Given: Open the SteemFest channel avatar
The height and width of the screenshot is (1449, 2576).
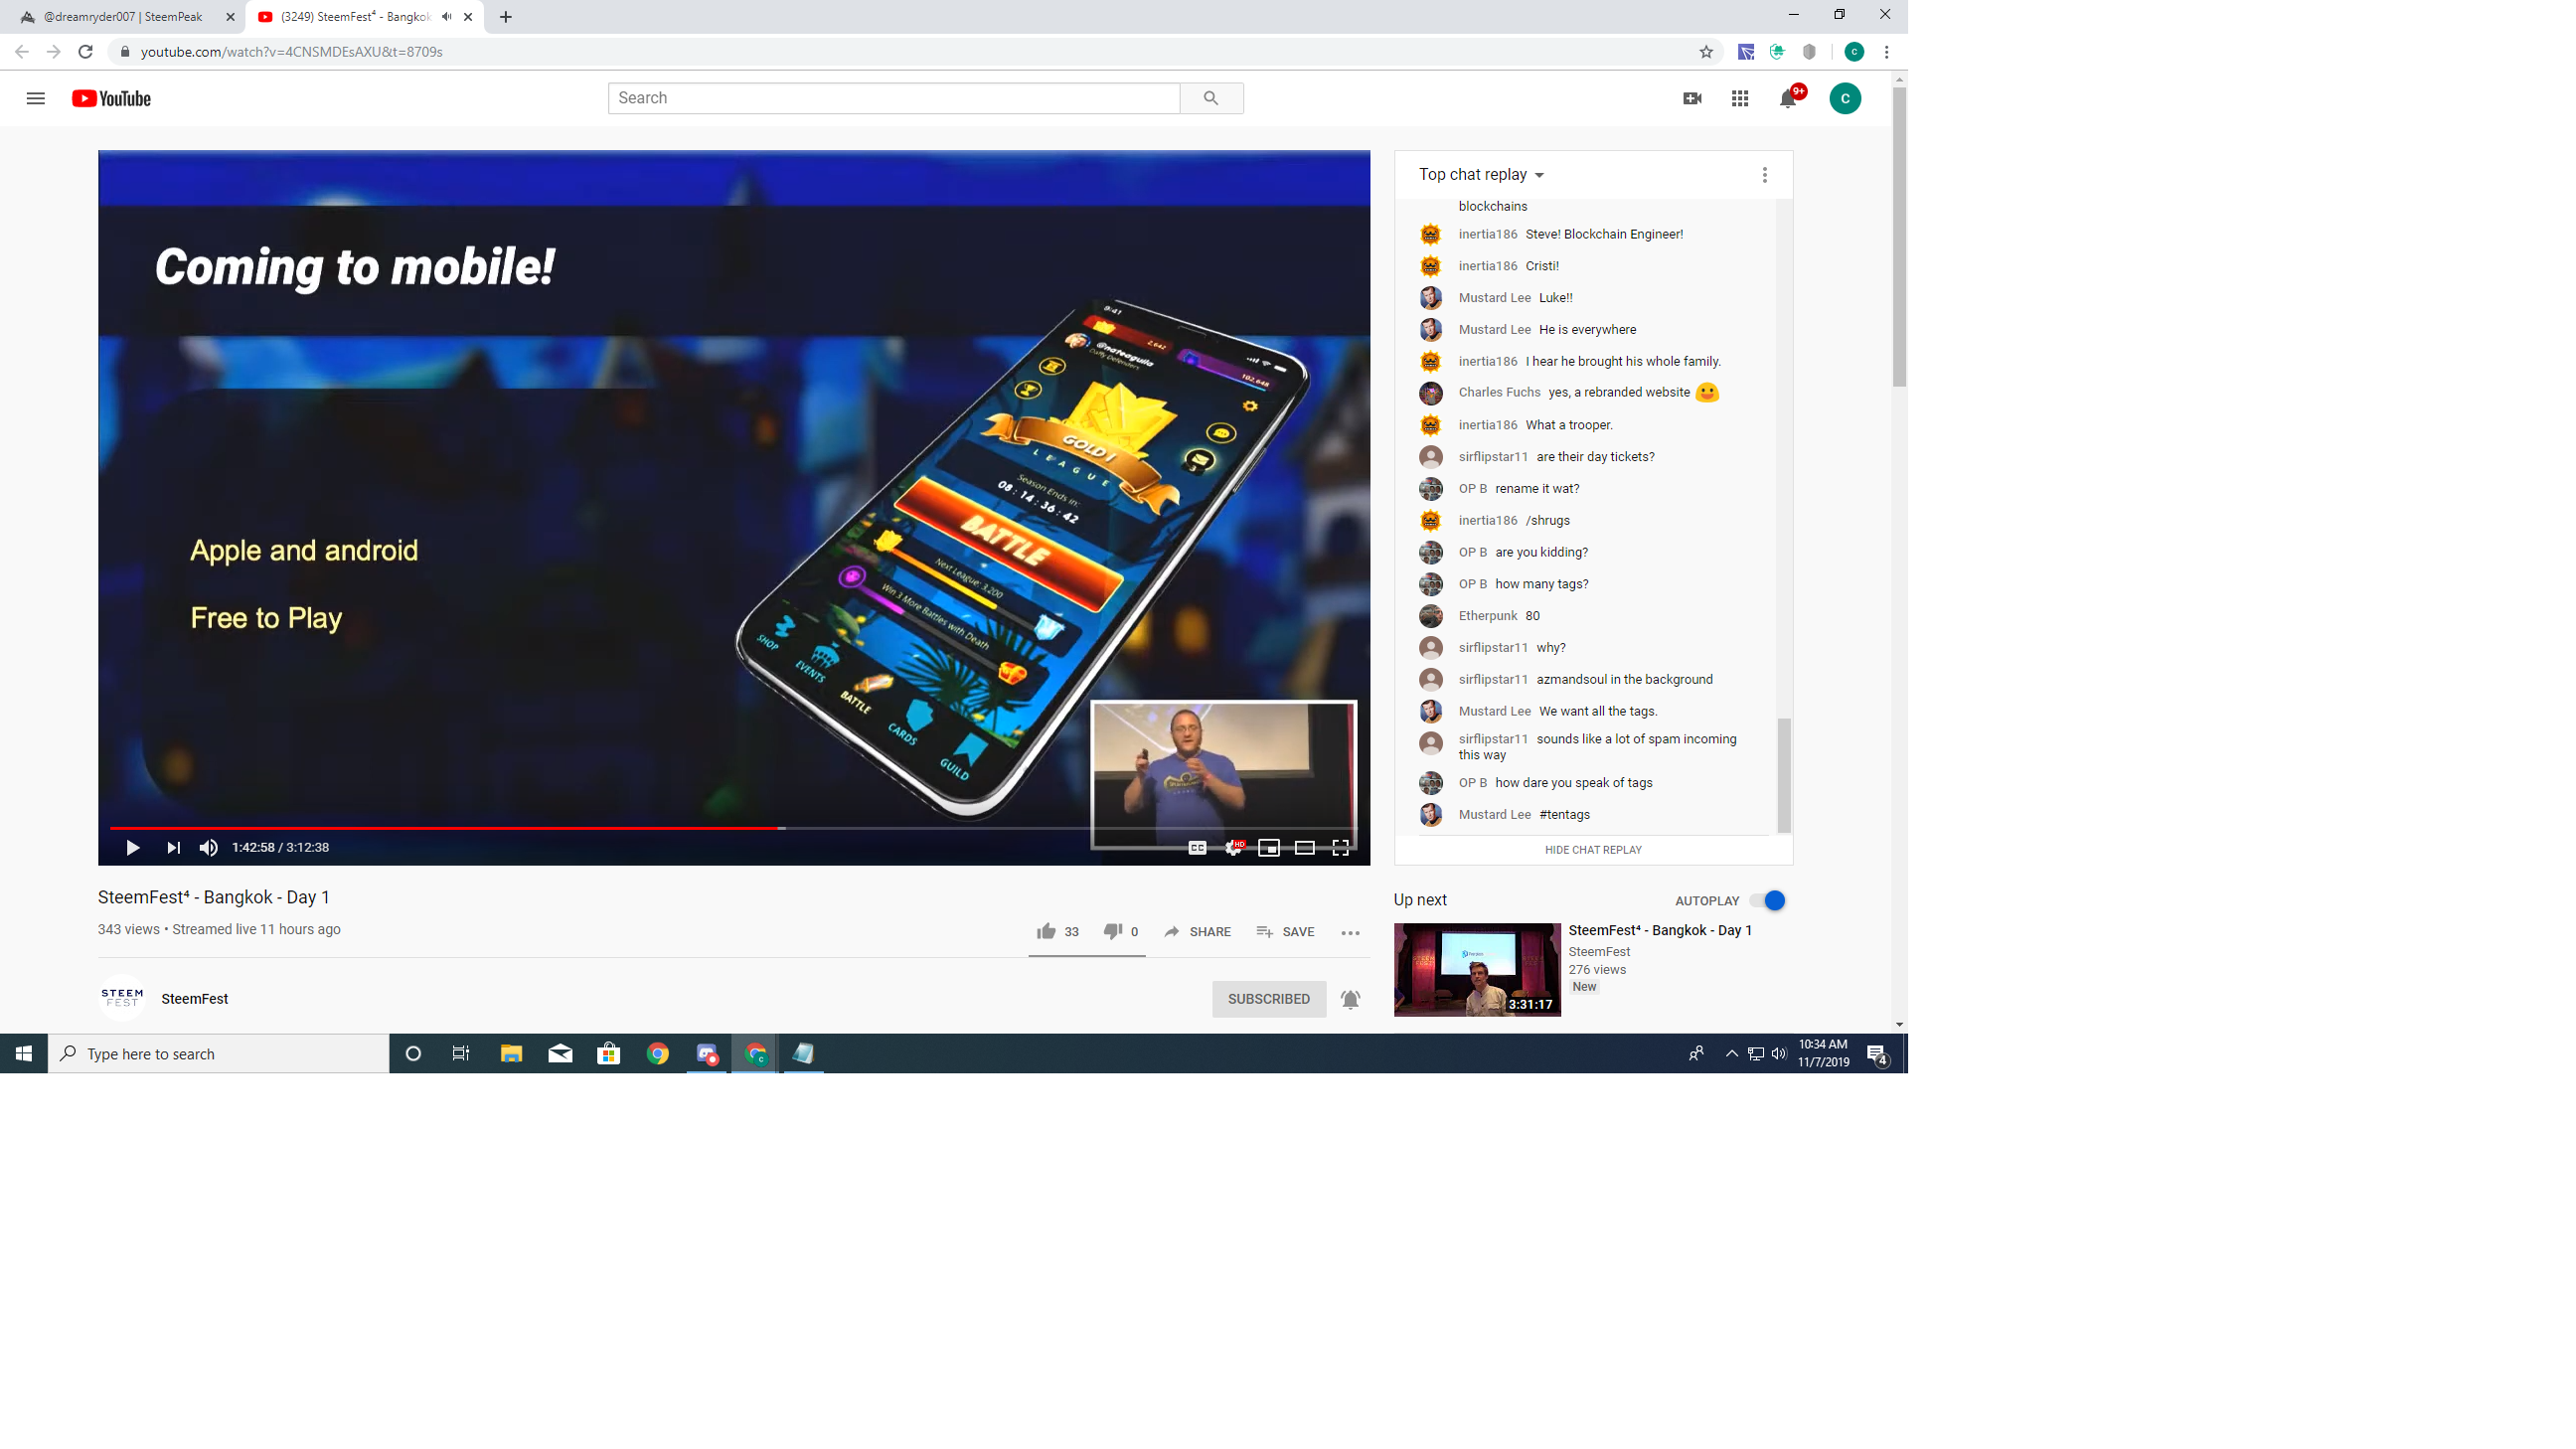Looking at the screenshot, I should (x=122, y=998).
